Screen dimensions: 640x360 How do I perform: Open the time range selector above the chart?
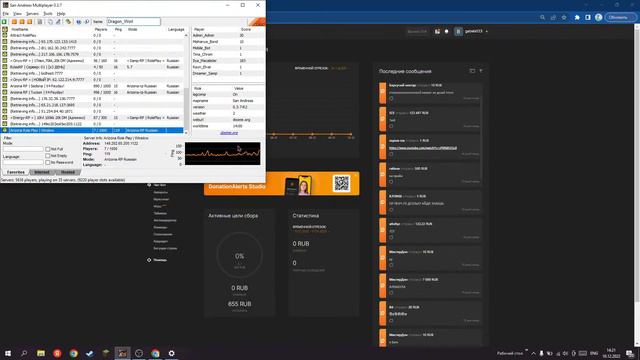pos(339,68)
